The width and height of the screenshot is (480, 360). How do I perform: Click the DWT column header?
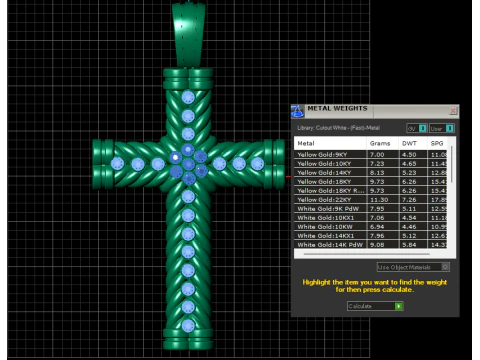click(x=413, y=143)
